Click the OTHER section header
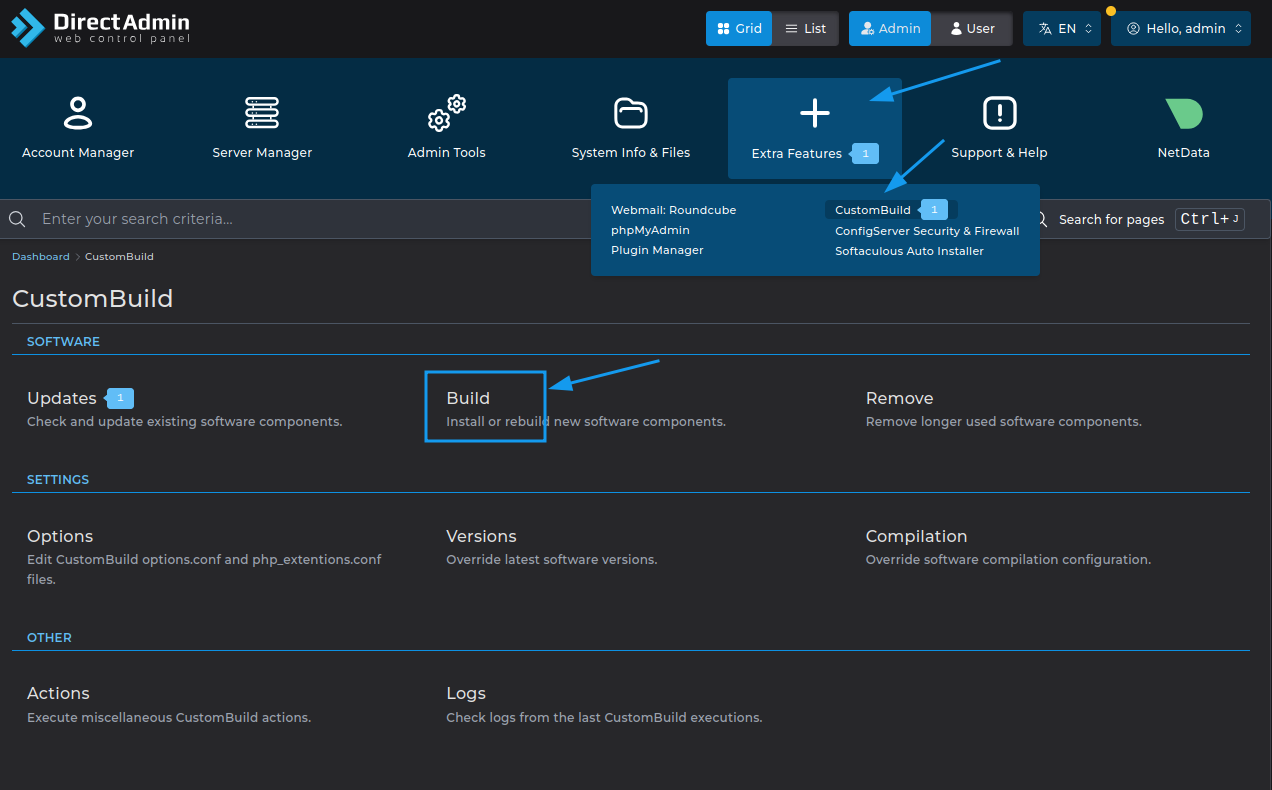This screenshot has width=1272, height=790. coord(49,638)
